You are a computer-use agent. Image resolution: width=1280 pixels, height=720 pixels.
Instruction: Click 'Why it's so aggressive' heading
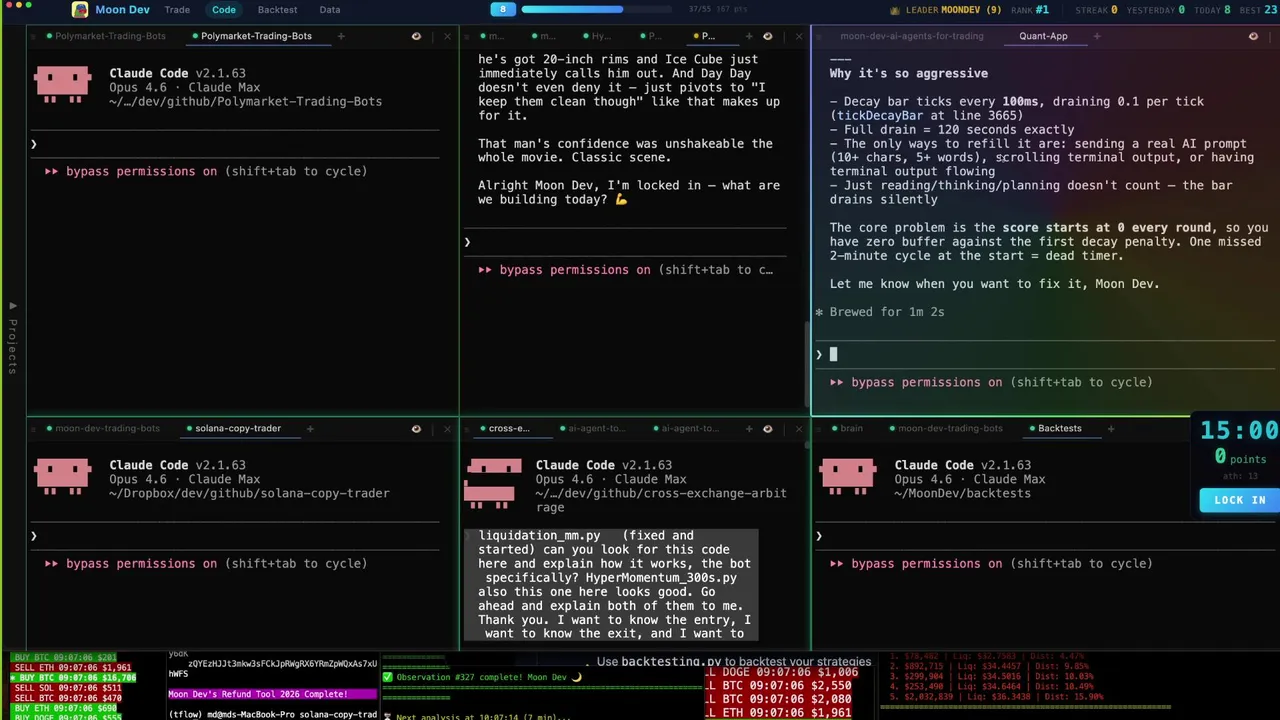(908, 73)
